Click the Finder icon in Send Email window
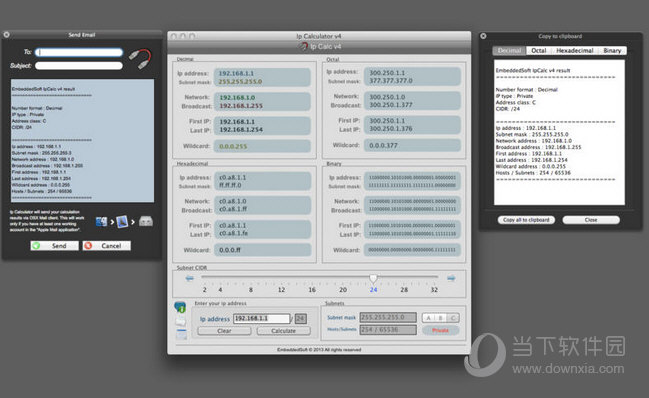The height and width of the screenshot is (398, 649). click(x=101, y=222)
